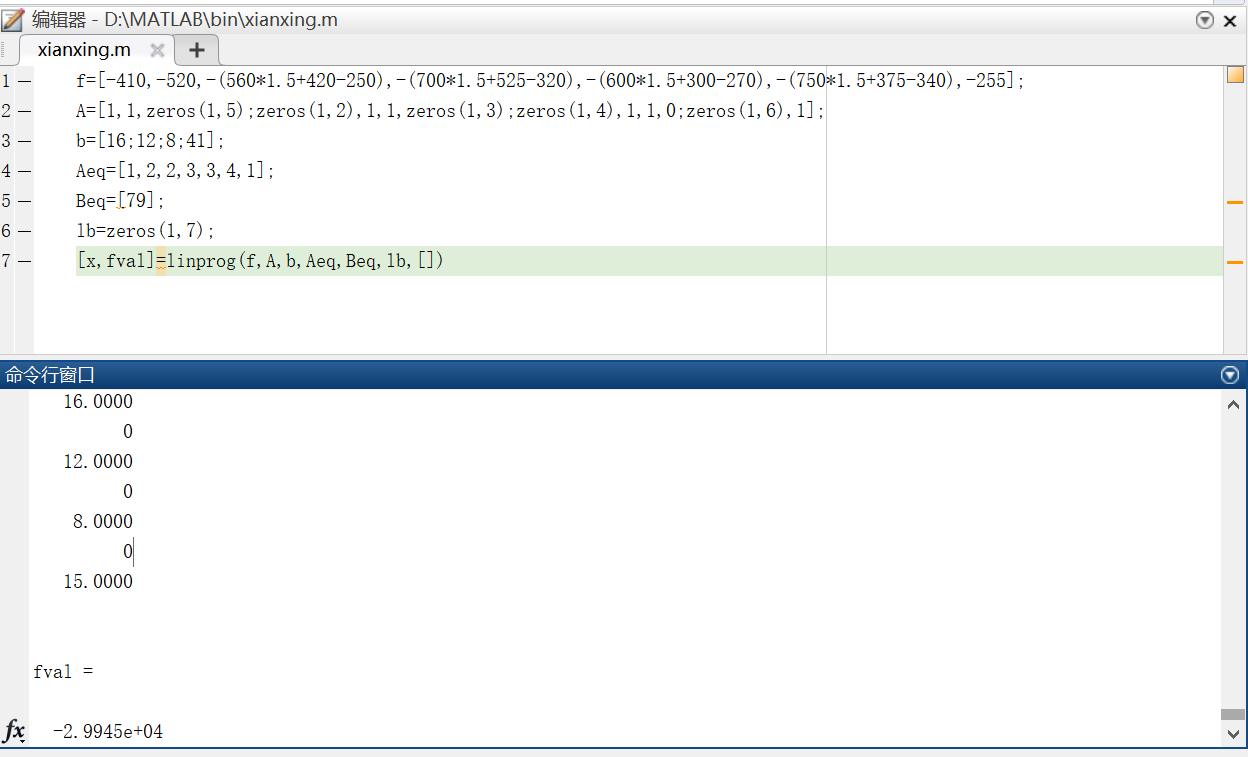Open the editor panel actions dropdown
Screen dimensions: 1248x757
(1205, 19)
